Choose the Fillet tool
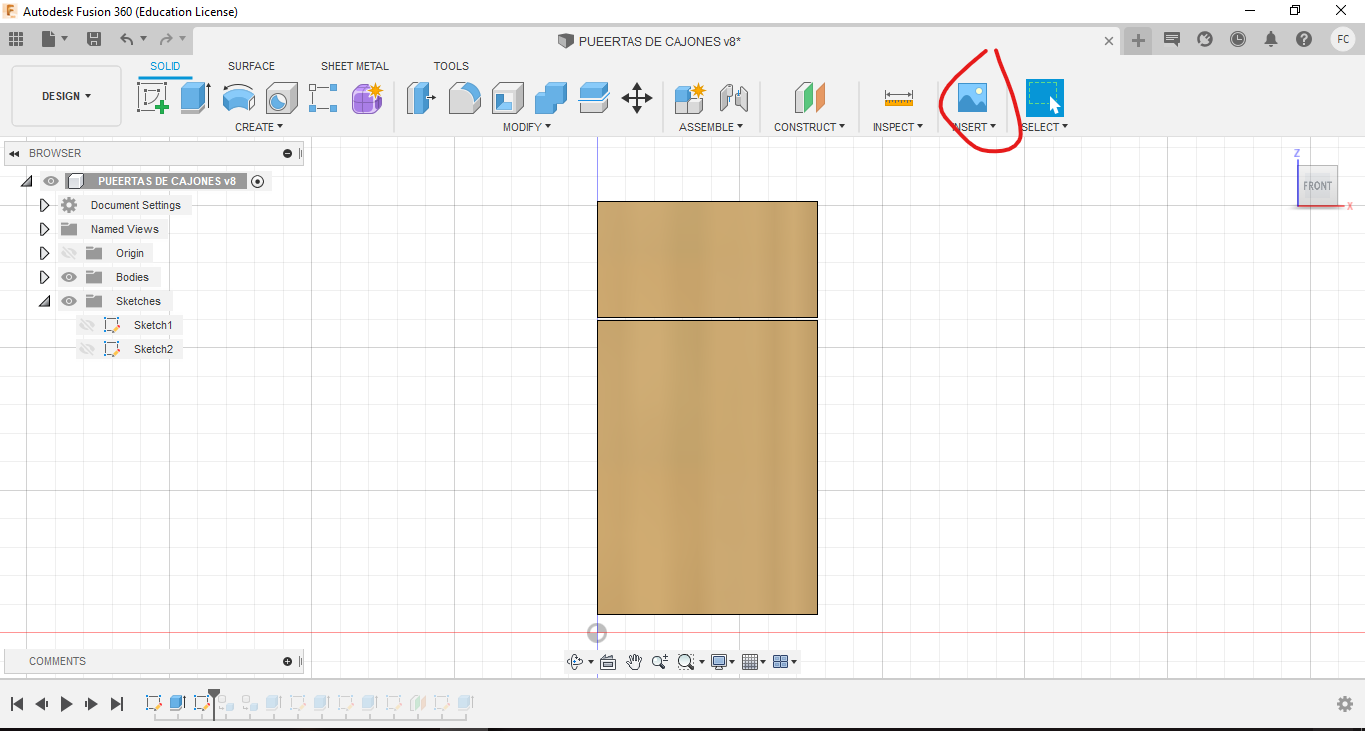Screen dimensions: 1365x731 (x=464, y=98)
